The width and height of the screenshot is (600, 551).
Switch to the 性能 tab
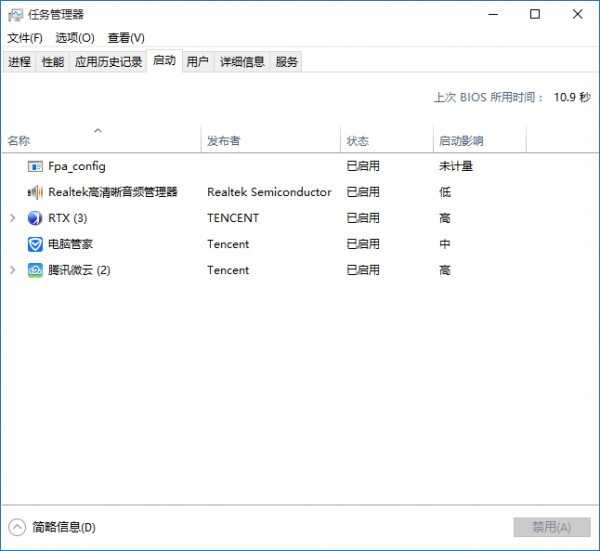click(x=52, y=62)
